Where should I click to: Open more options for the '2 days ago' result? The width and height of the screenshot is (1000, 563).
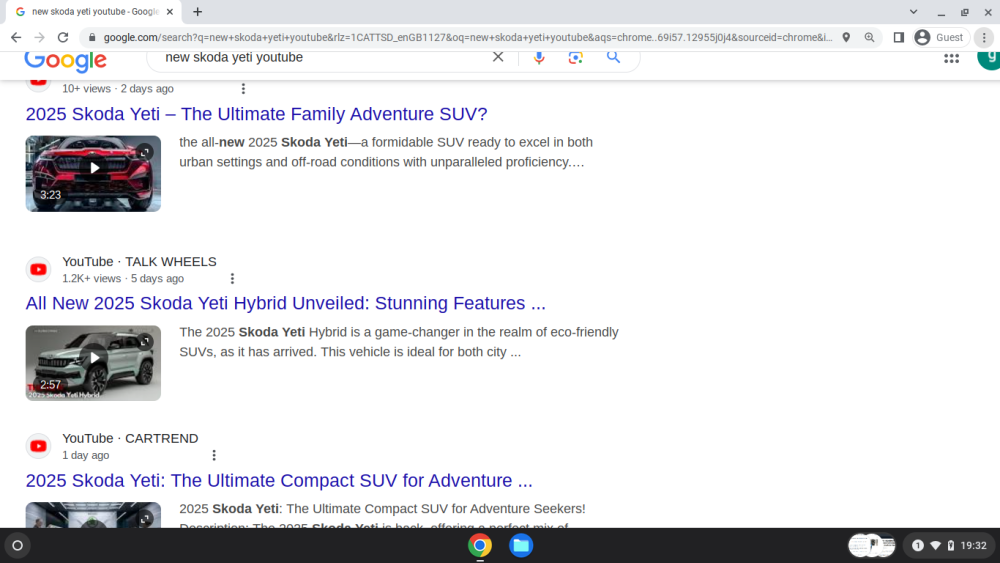pyautogui.click(x=243, y=89)
